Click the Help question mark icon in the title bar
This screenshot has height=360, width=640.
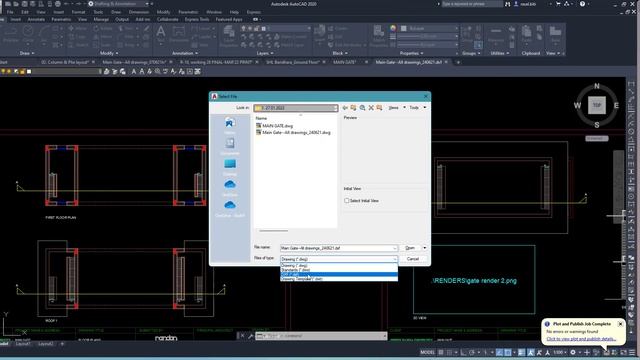[x=582, y=4]
